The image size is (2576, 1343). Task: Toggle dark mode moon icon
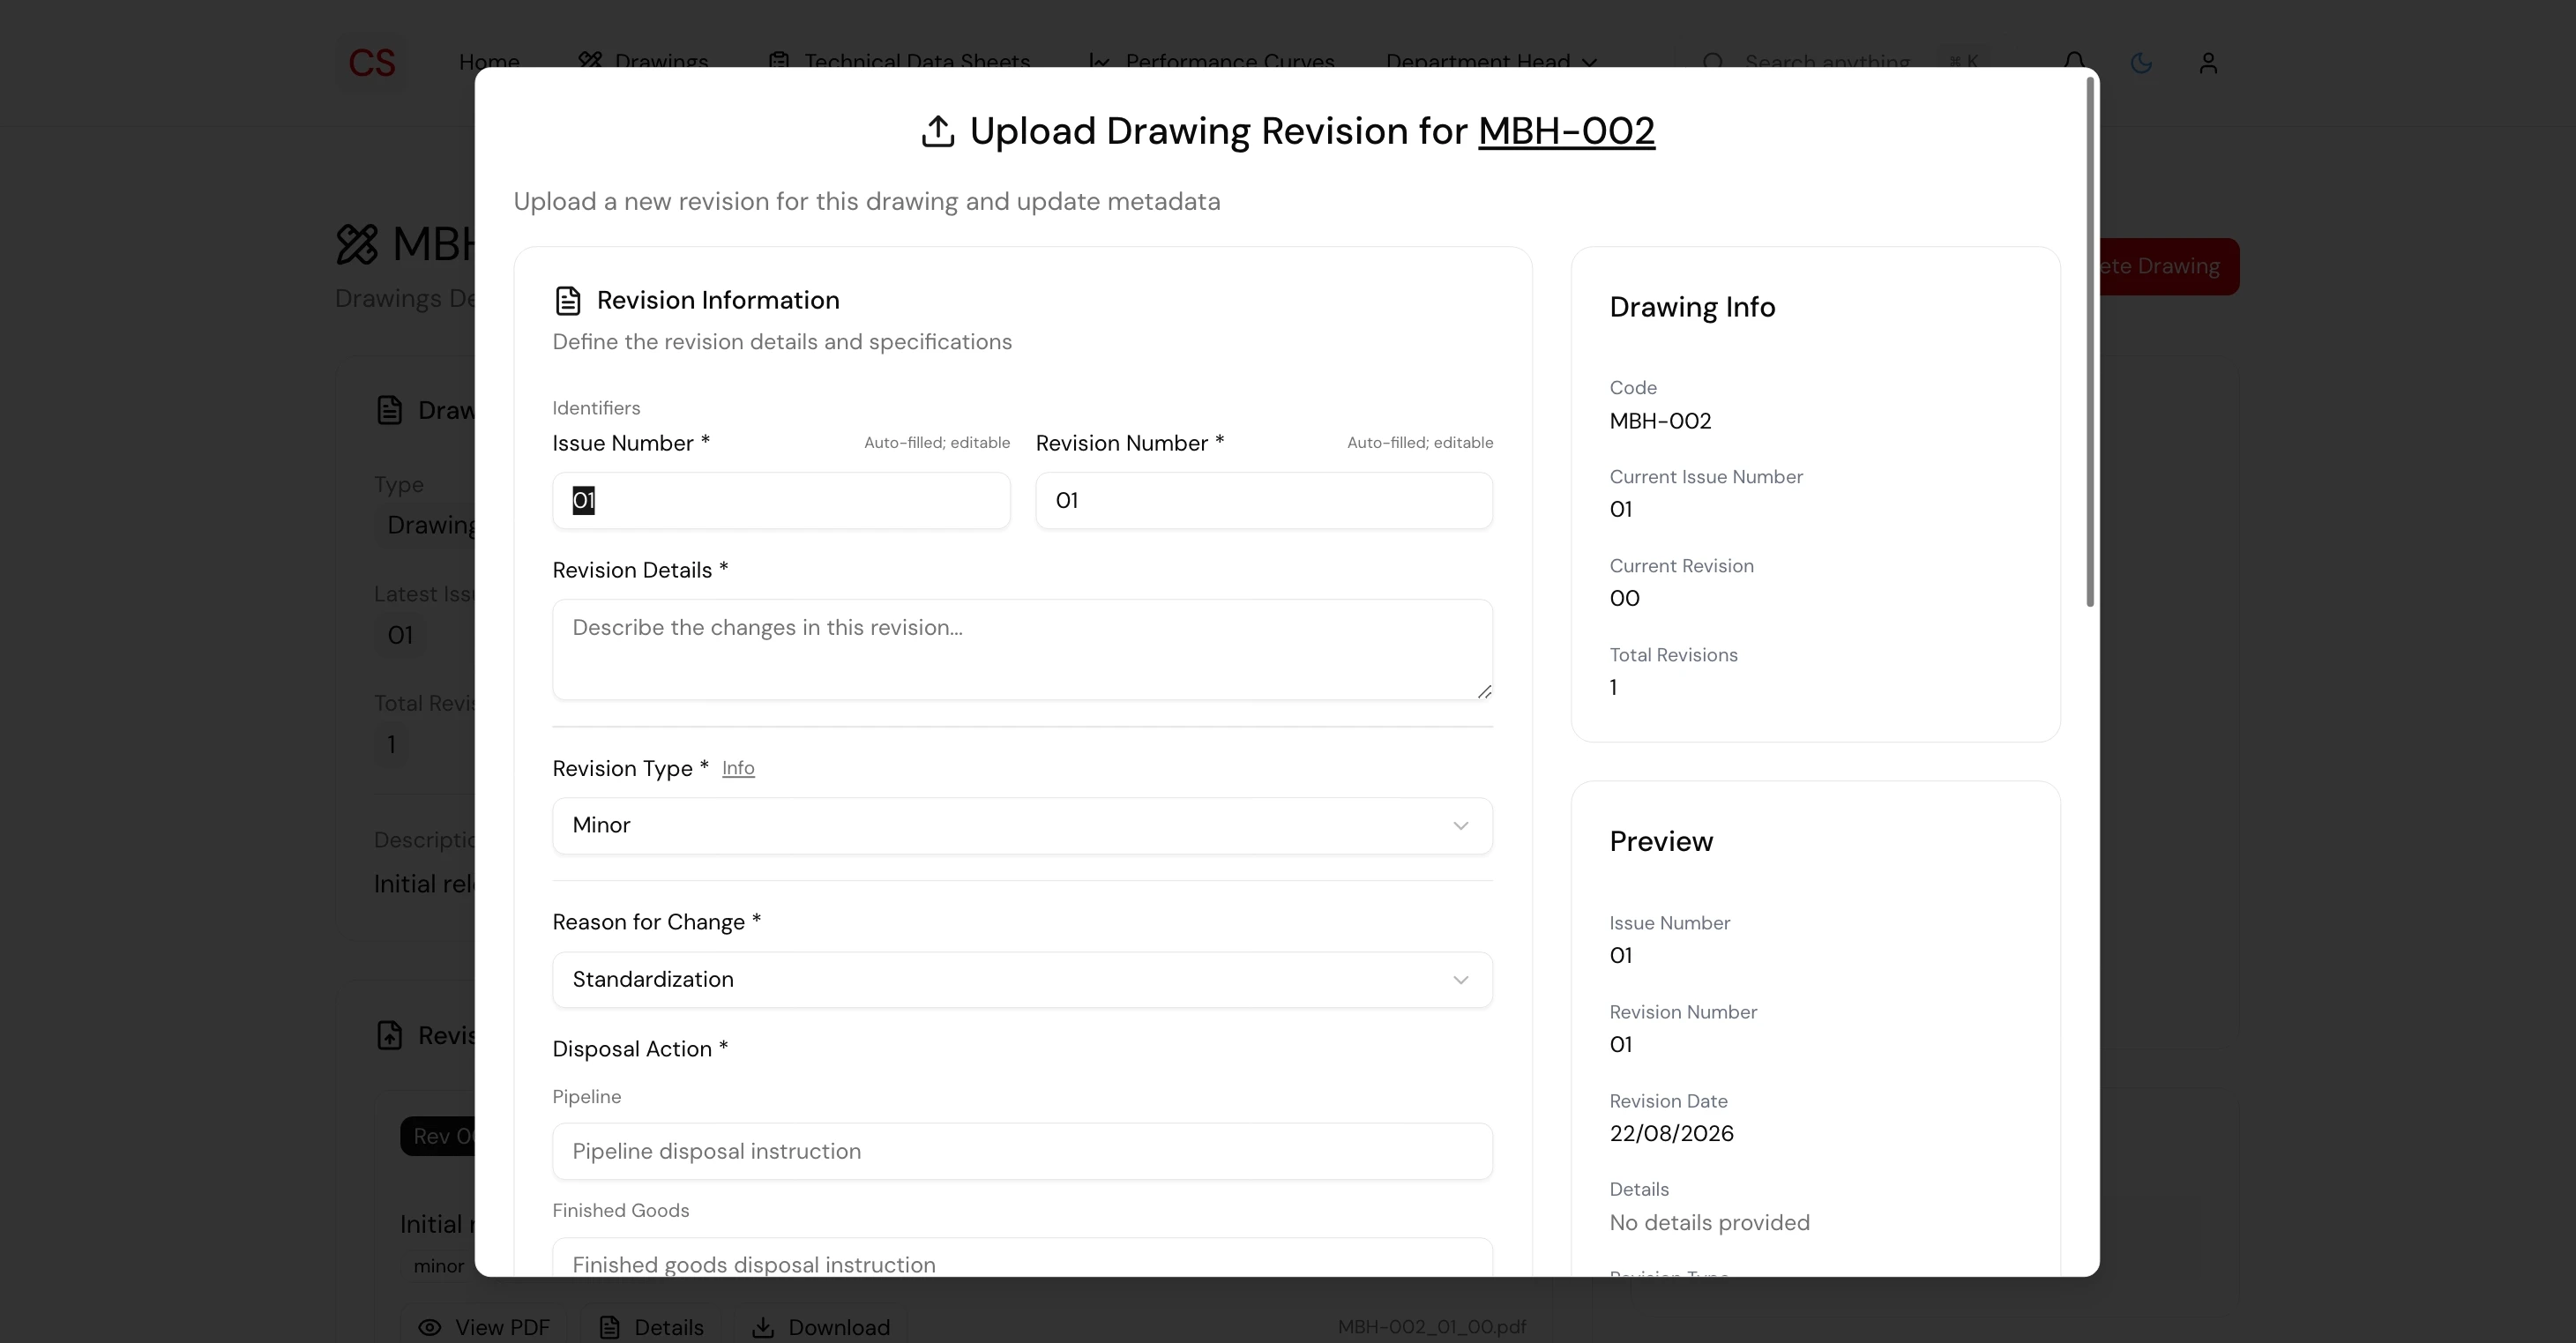(2141, 63)
